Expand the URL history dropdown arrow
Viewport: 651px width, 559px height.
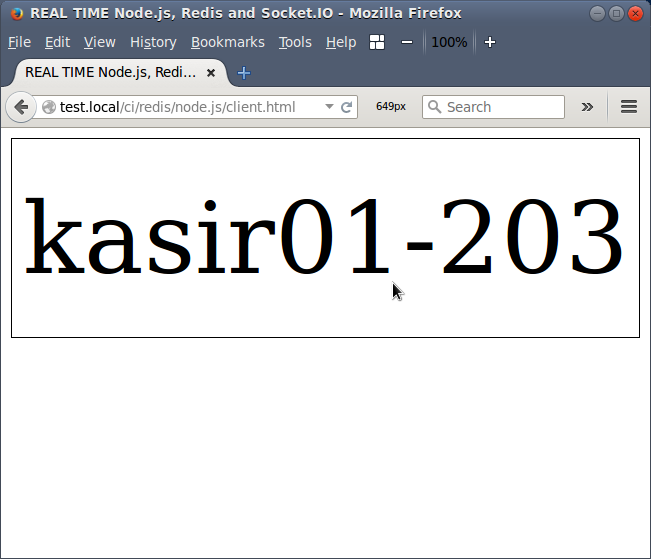pyautogui.click(x=329, y=107)
